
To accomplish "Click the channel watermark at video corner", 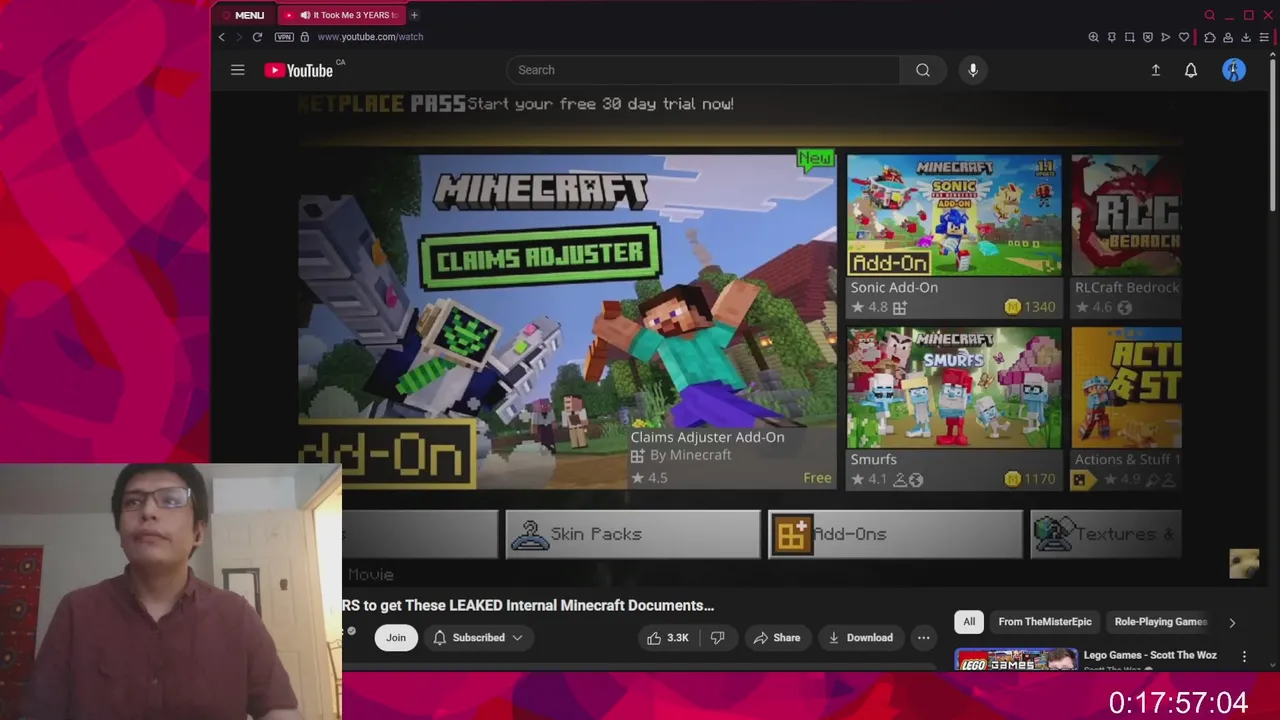I will click(1244, 563).
